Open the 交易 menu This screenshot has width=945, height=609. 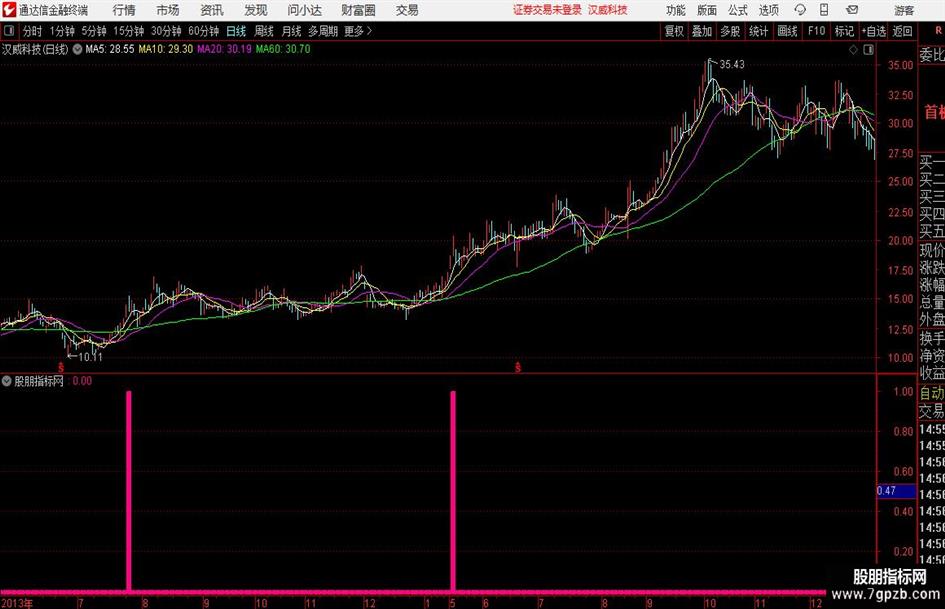407,10
